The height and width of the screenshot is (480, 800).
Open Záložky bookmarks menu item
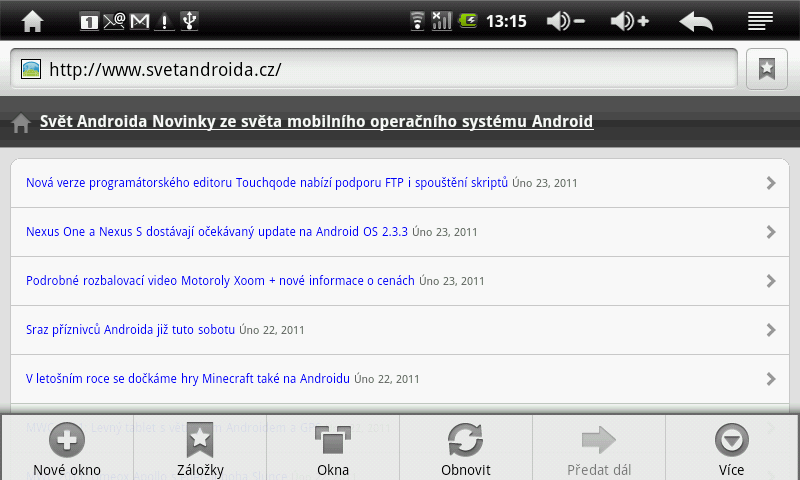coord(200,448)
